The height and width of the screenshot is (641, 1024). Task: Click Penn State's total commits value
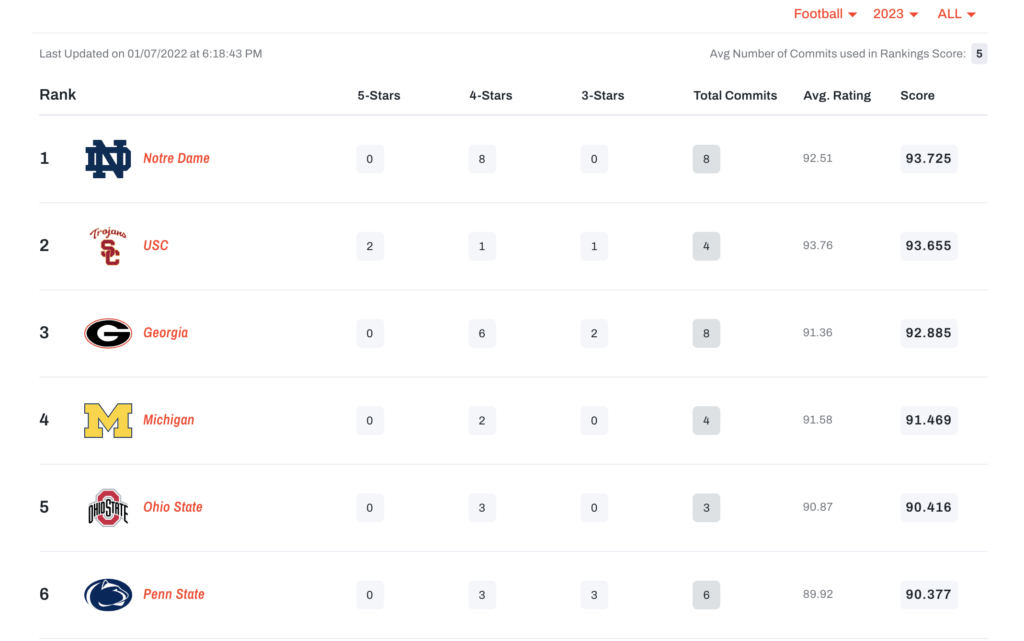tap(706, 595)
